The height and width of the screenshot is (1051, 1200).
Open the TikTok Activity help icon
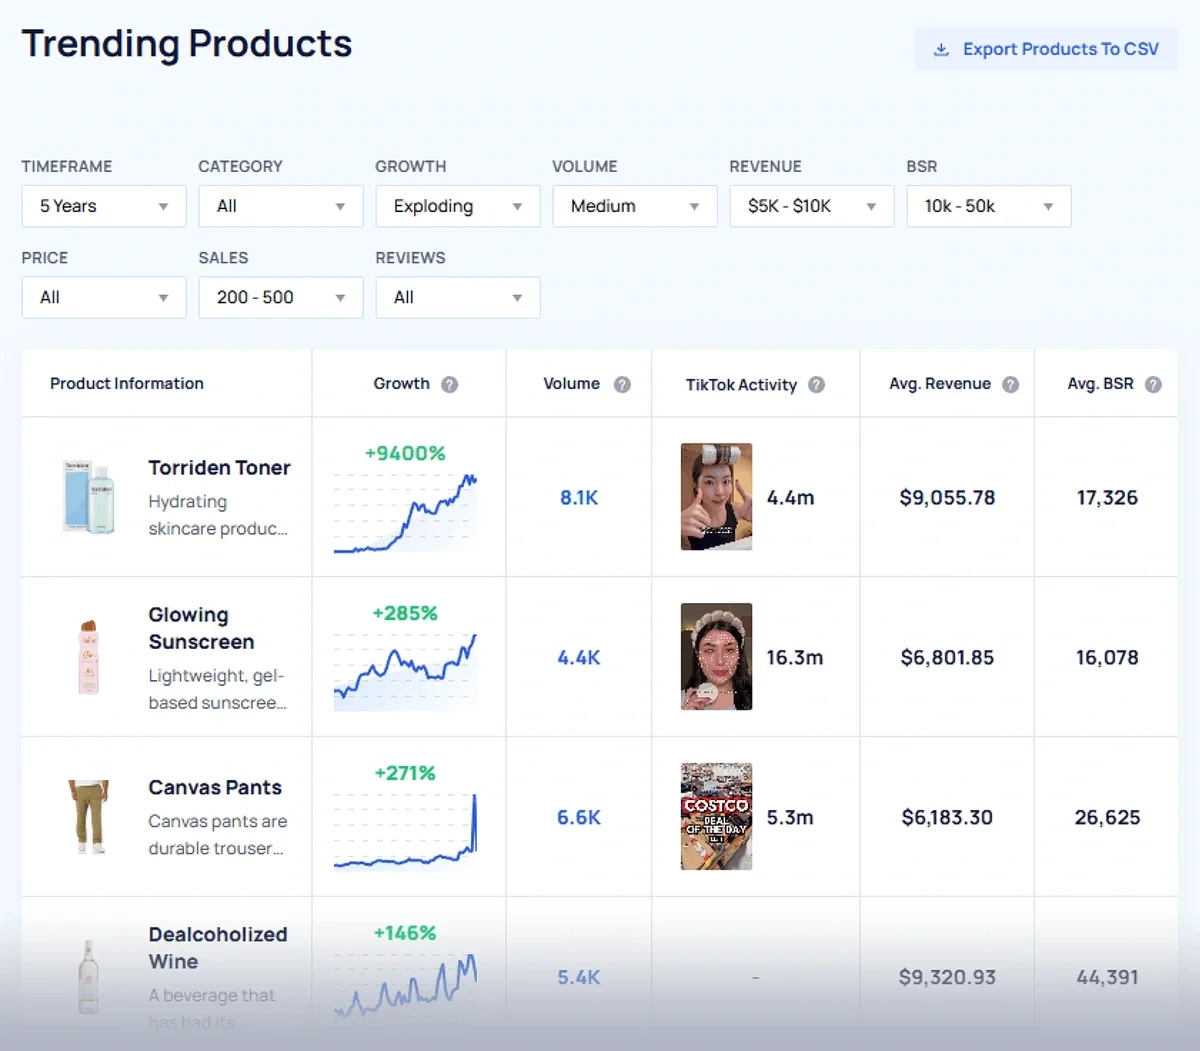pos(816,383)
